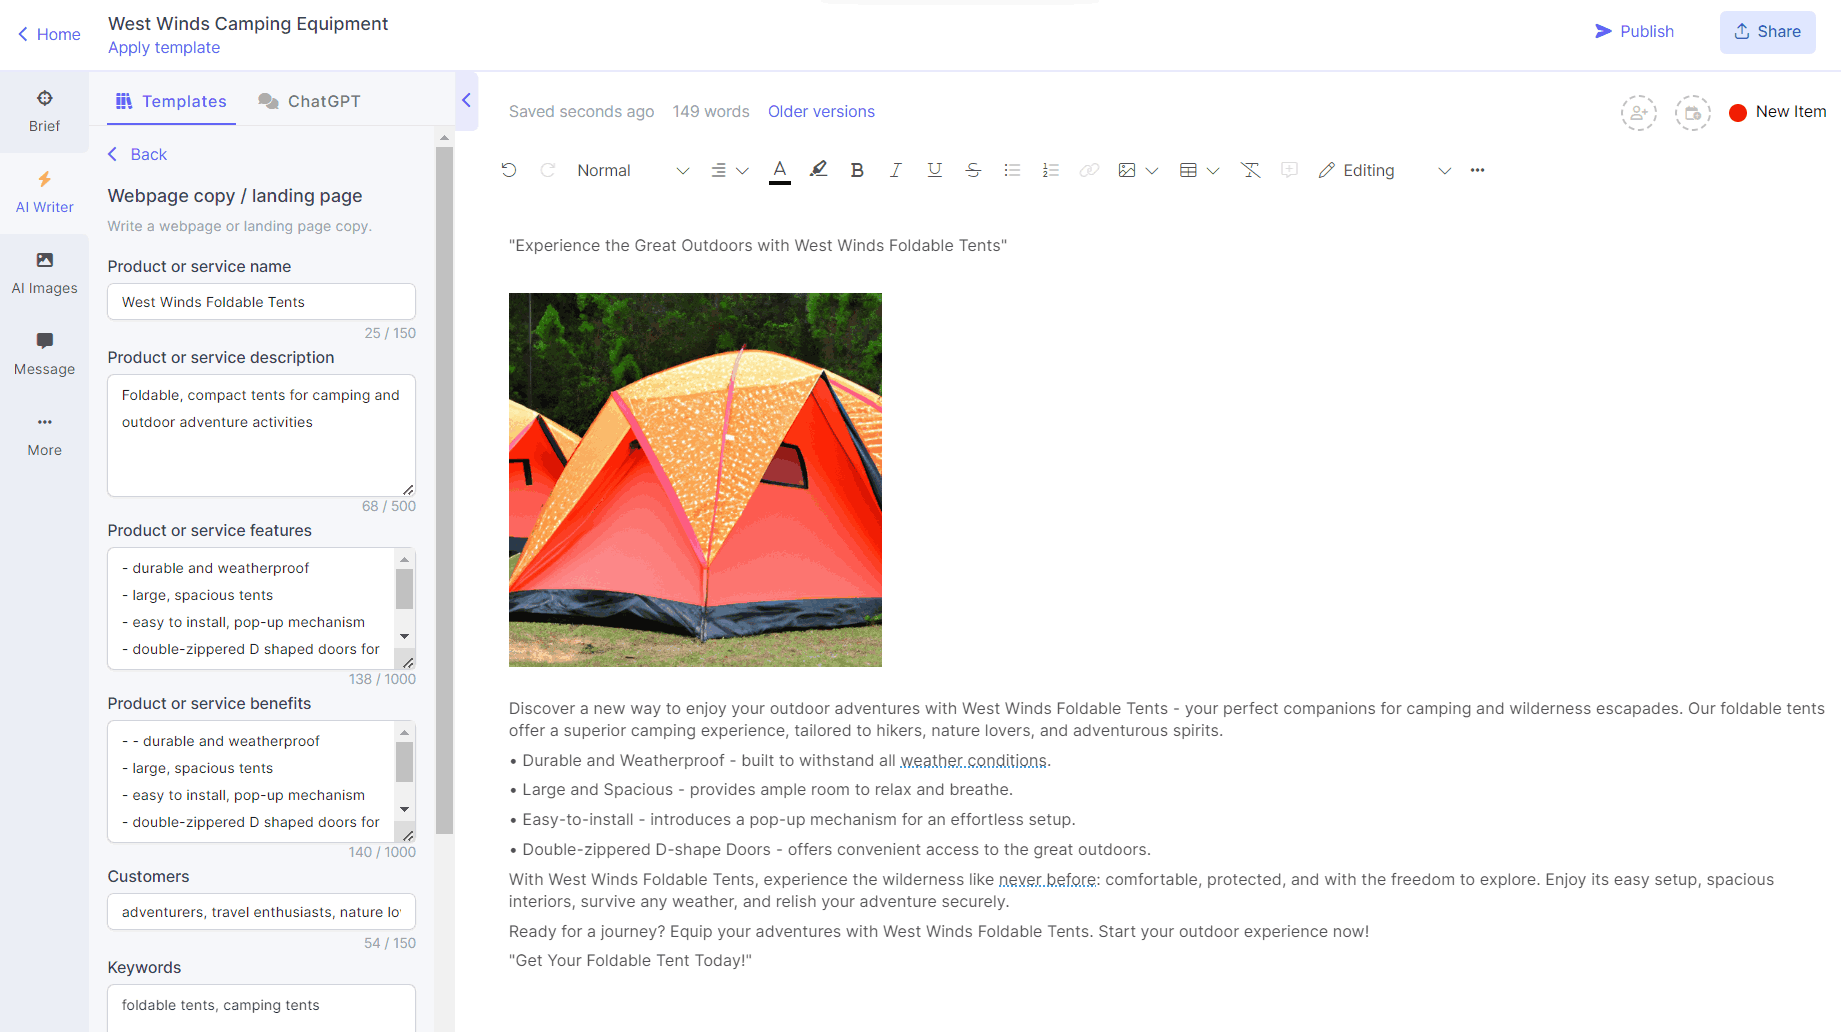
Task: Click the set due date icon
Action: 1692,113
